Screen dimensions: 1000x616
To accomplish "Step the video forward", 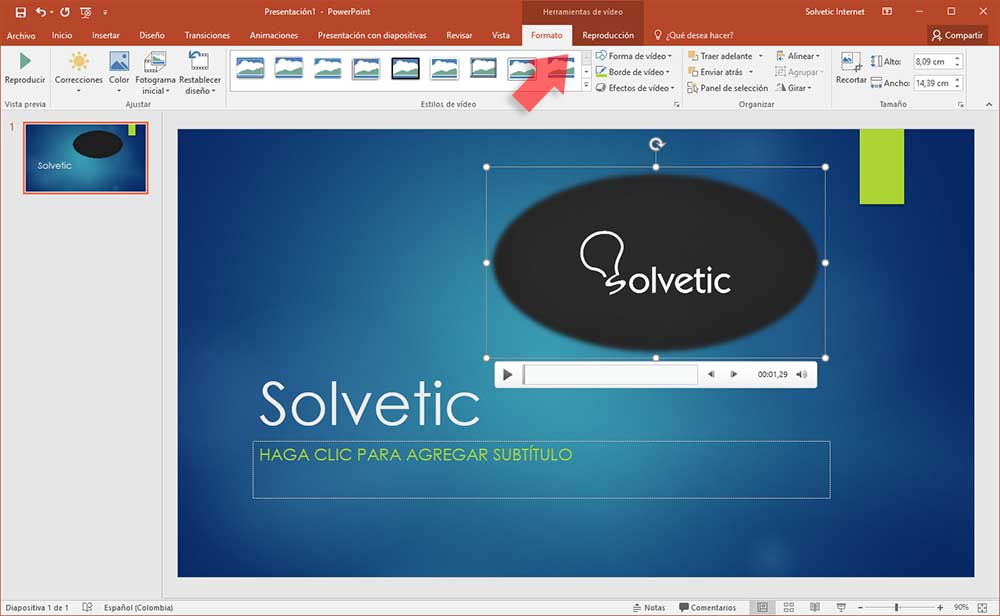I will click(733, 374).
